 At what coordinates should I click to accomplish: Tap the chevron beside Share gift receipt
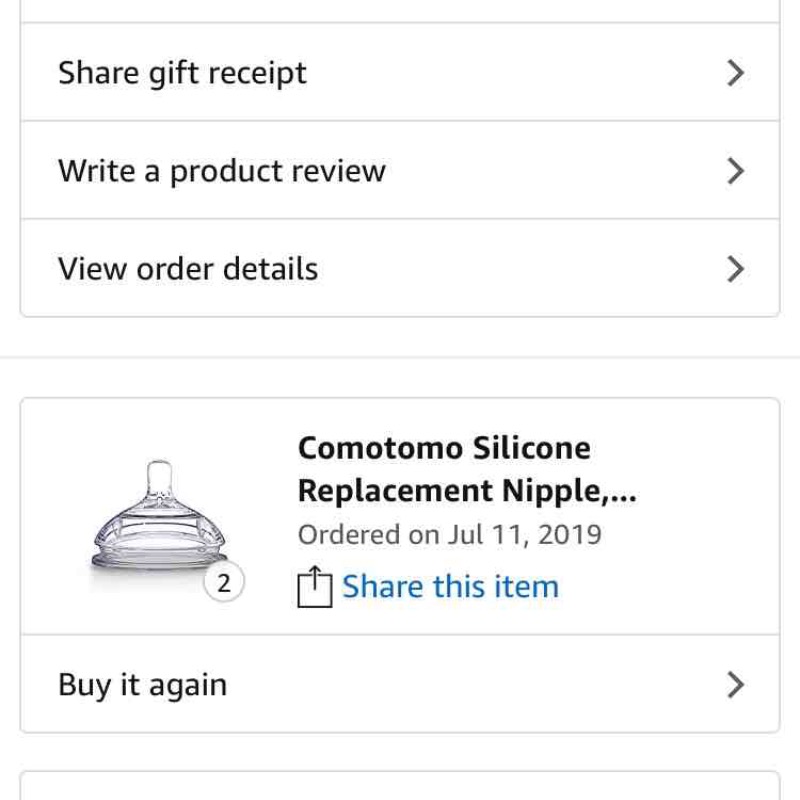coord(735,73)
